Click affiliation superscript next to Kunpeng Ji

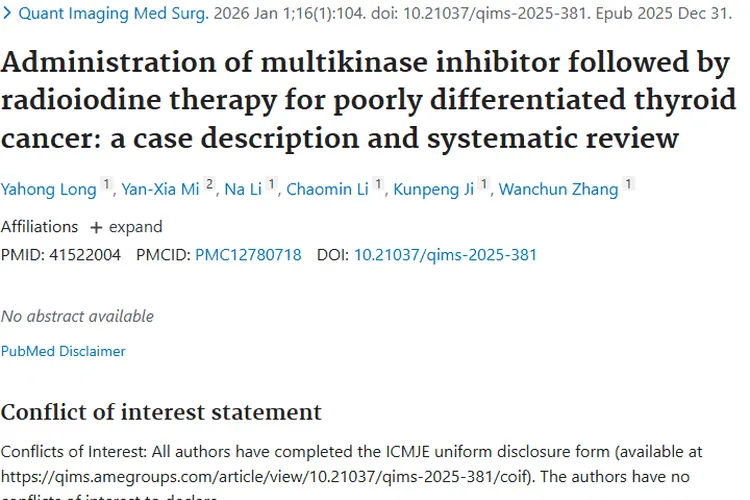[484, 185]
